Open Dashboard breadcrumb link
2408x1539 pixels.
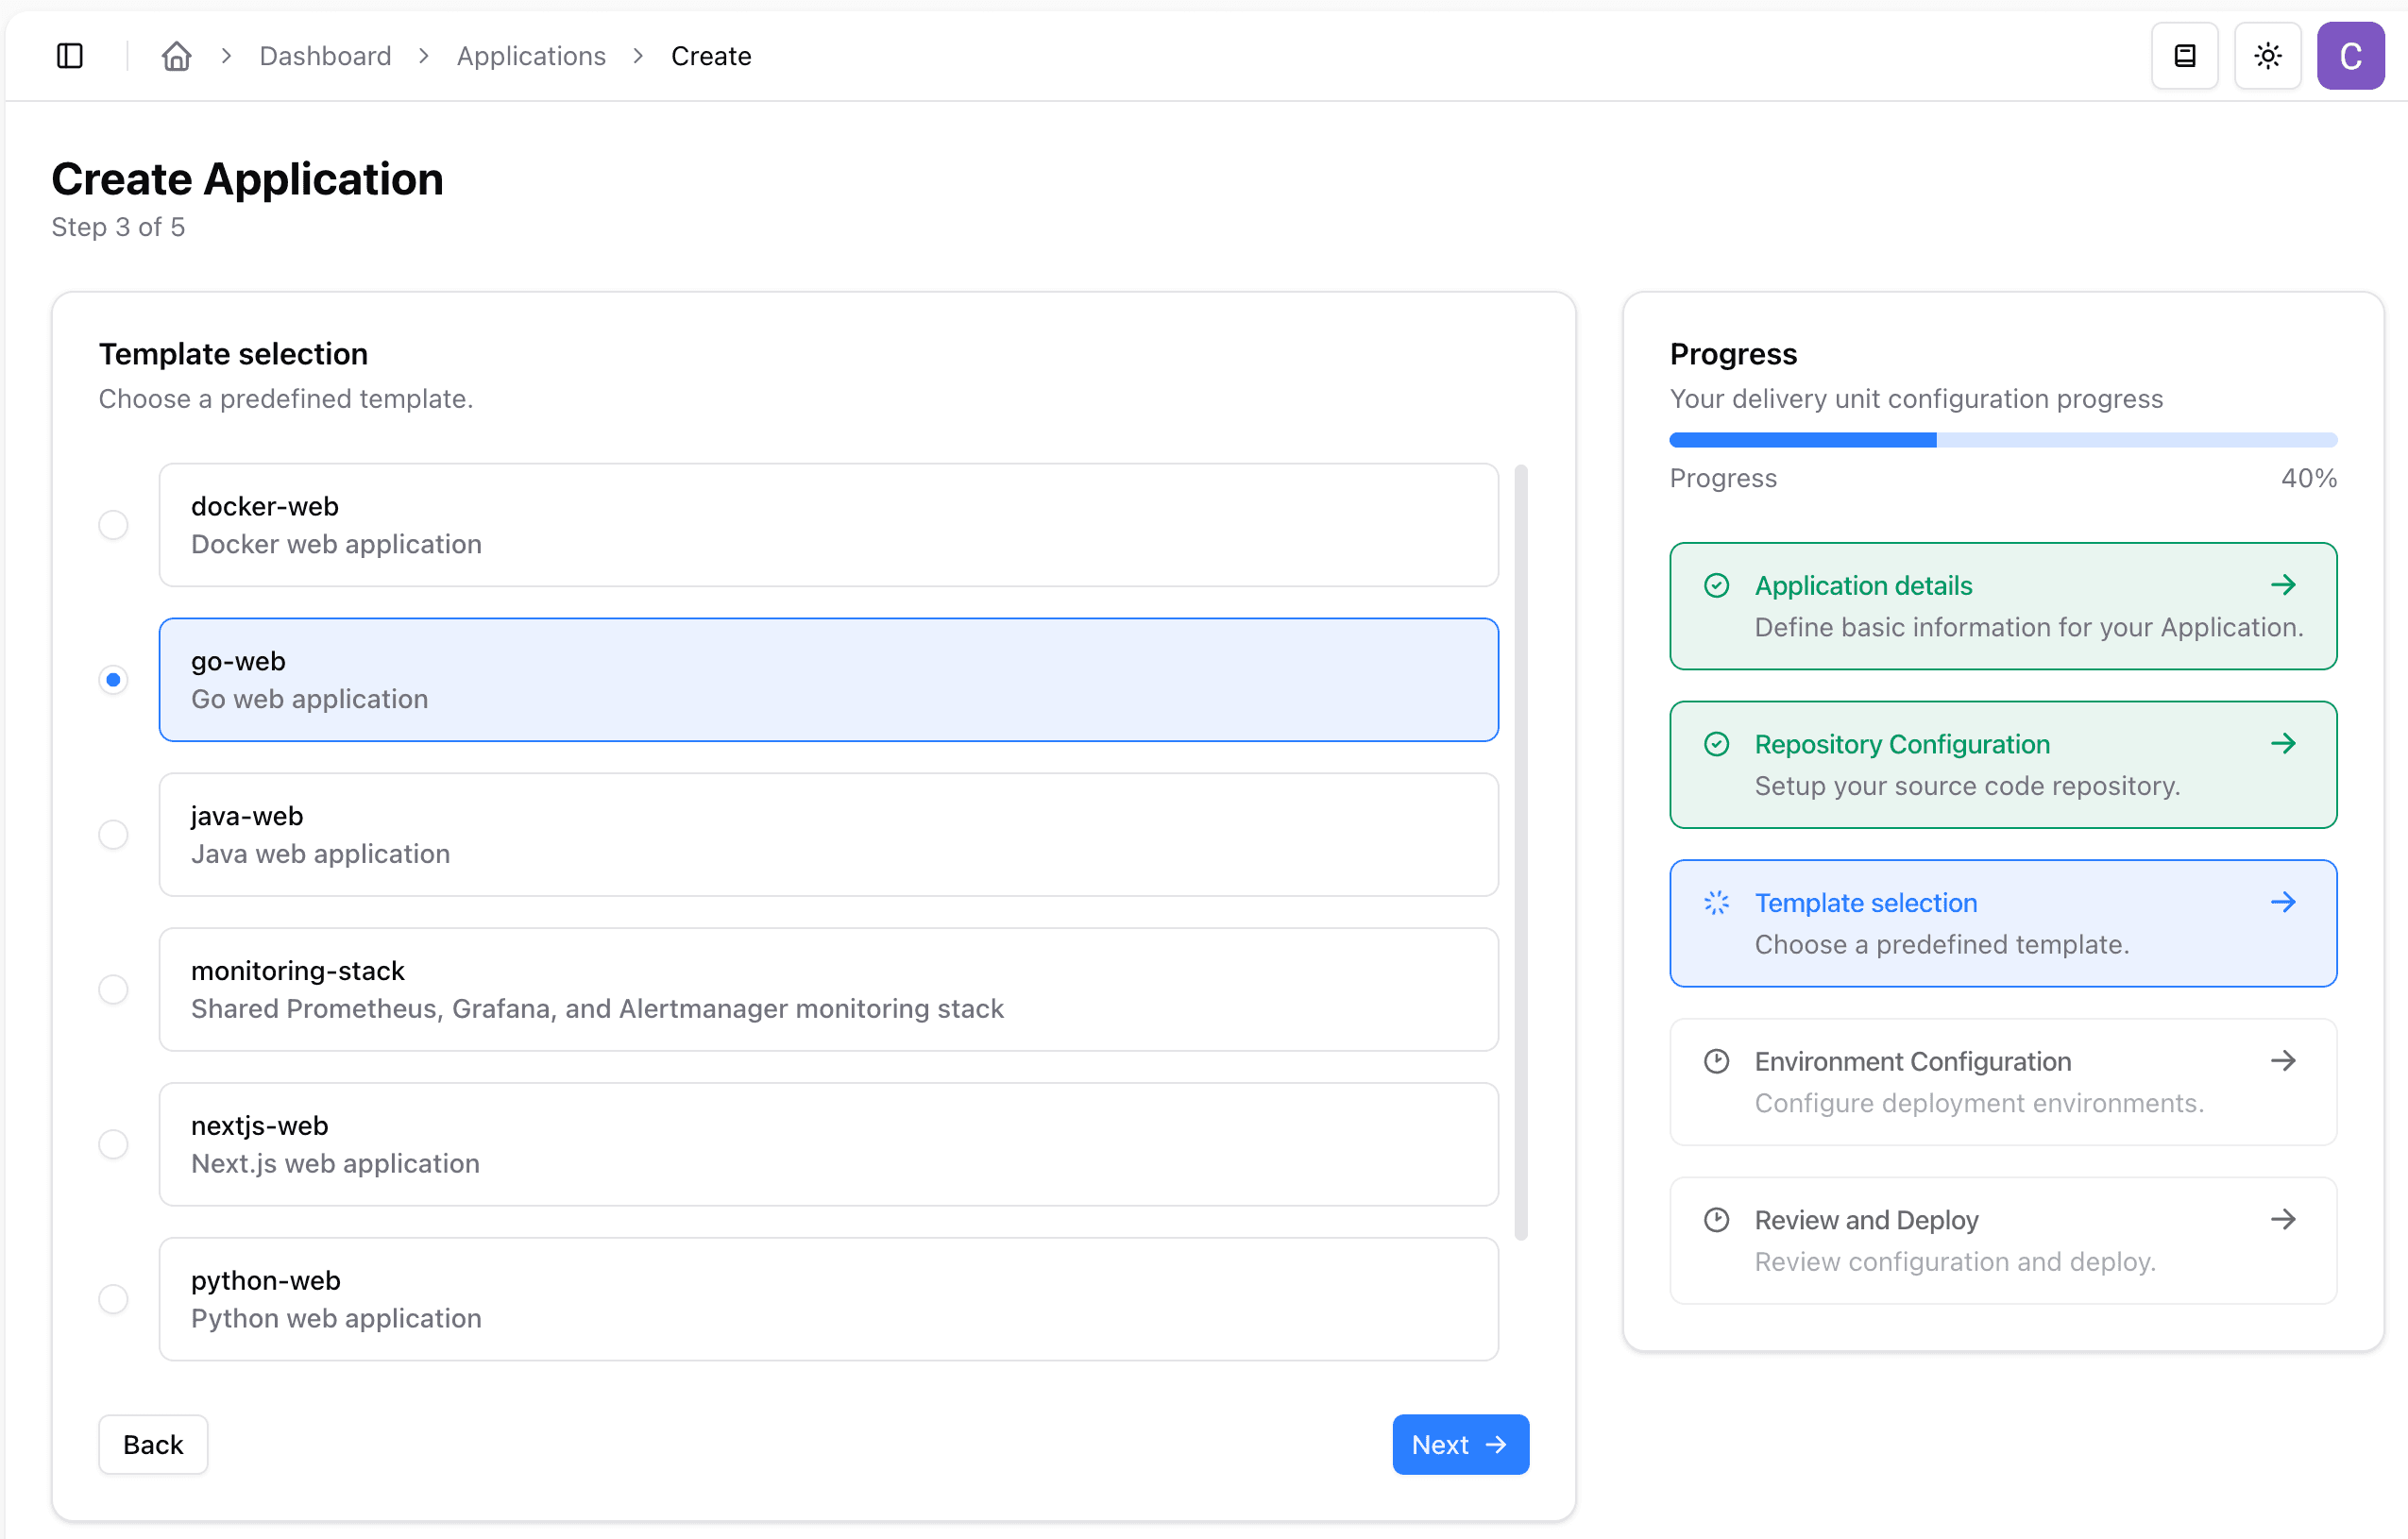point(325,56)
